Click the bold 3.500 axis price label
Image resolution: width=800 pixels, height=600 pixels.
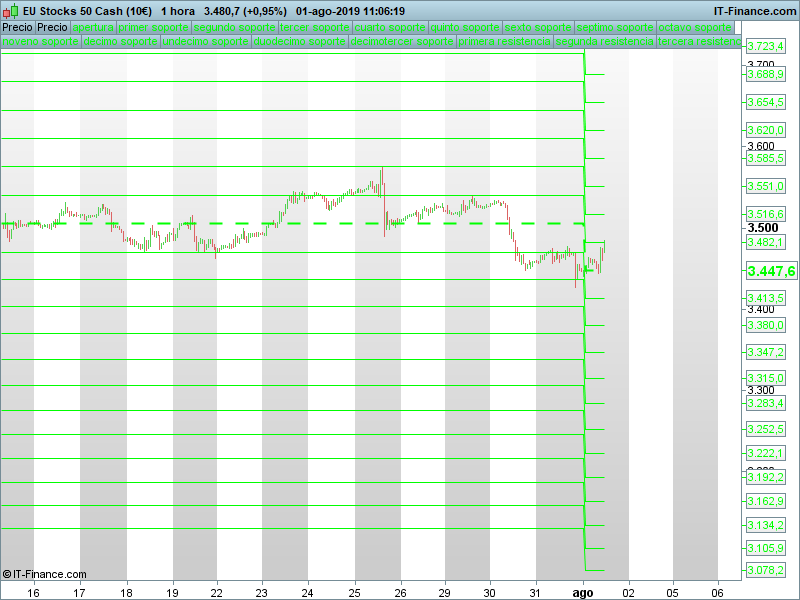(763, 228)
